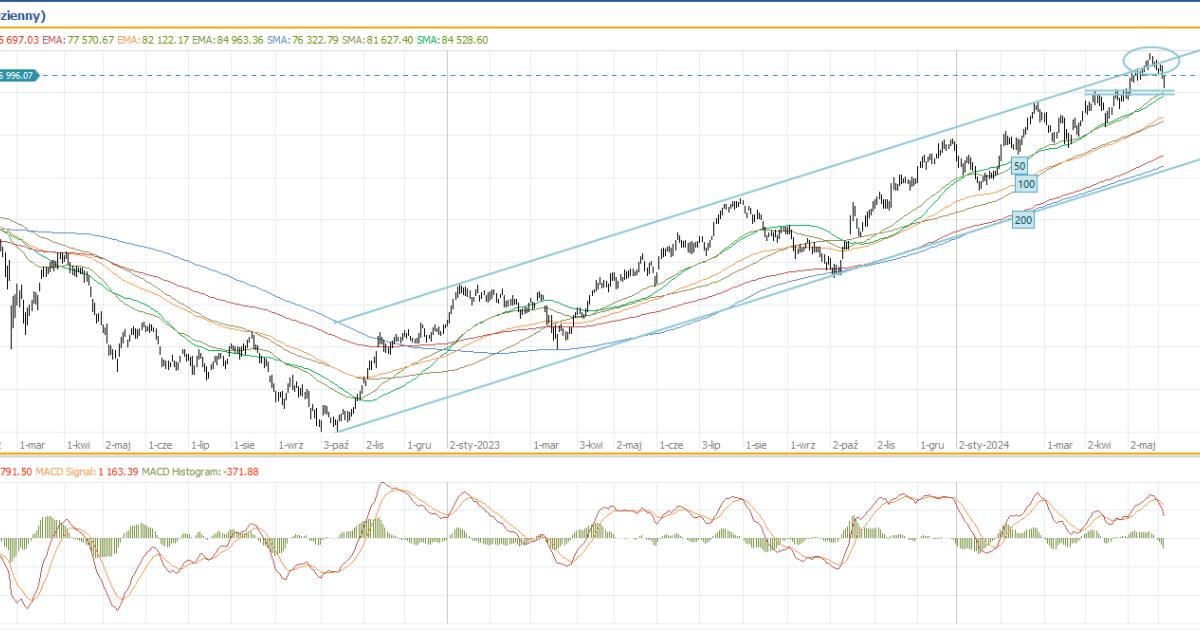Screen dimensions: 1200x630
Task: Click the blue SMA 76 322.79 legend entry
Action: coord(304,39)
